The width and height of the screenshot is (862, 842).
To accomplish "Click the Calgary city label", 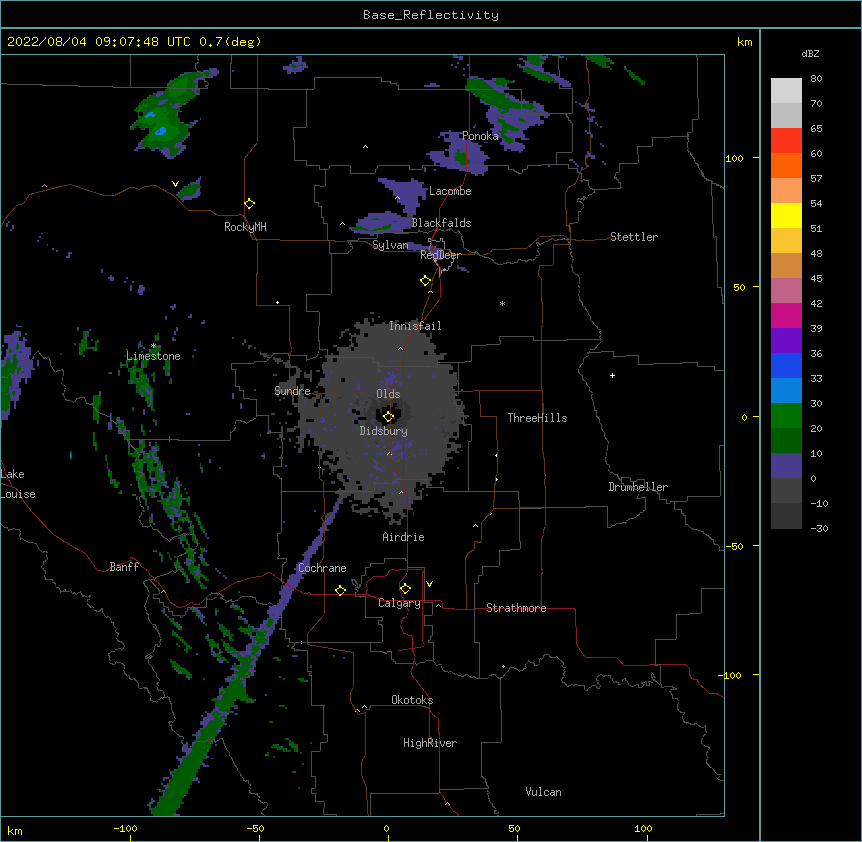I will (x=399, y=603).
